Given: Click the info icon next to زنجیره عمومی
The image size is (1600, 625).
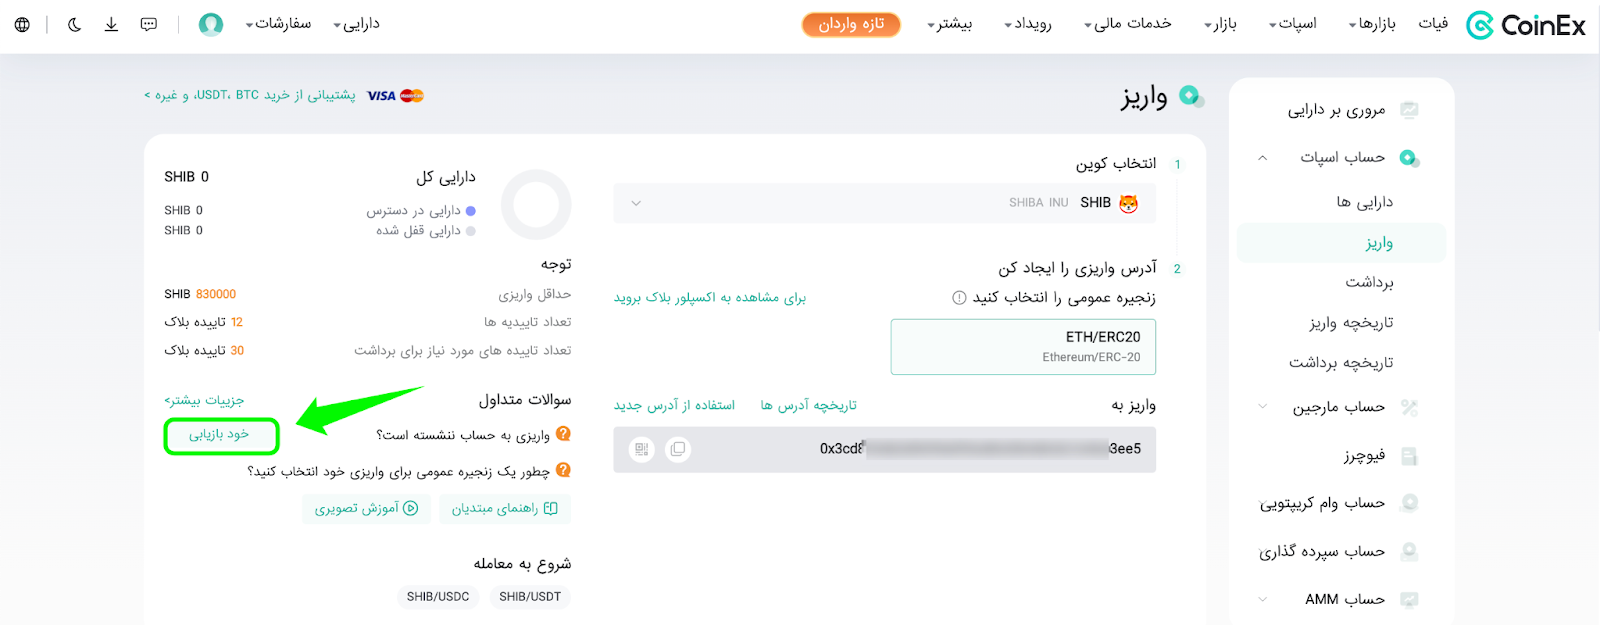Looking at the screenshot, I should [x=959, y=297].
